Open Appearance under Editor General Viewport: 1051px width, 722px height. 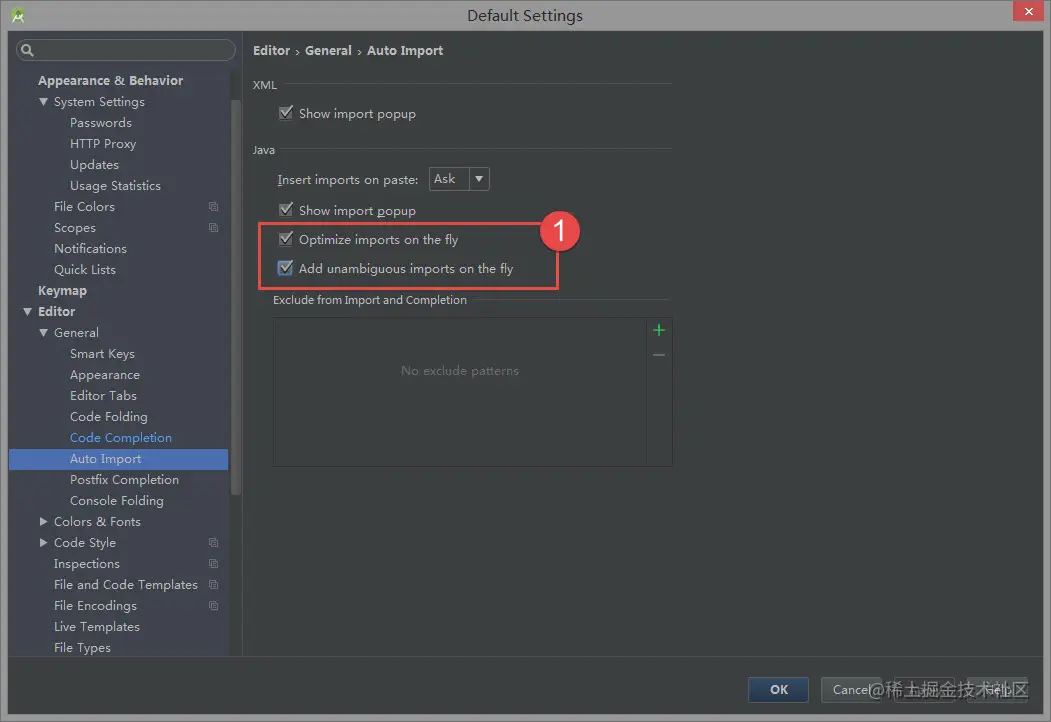coord(105,375)
